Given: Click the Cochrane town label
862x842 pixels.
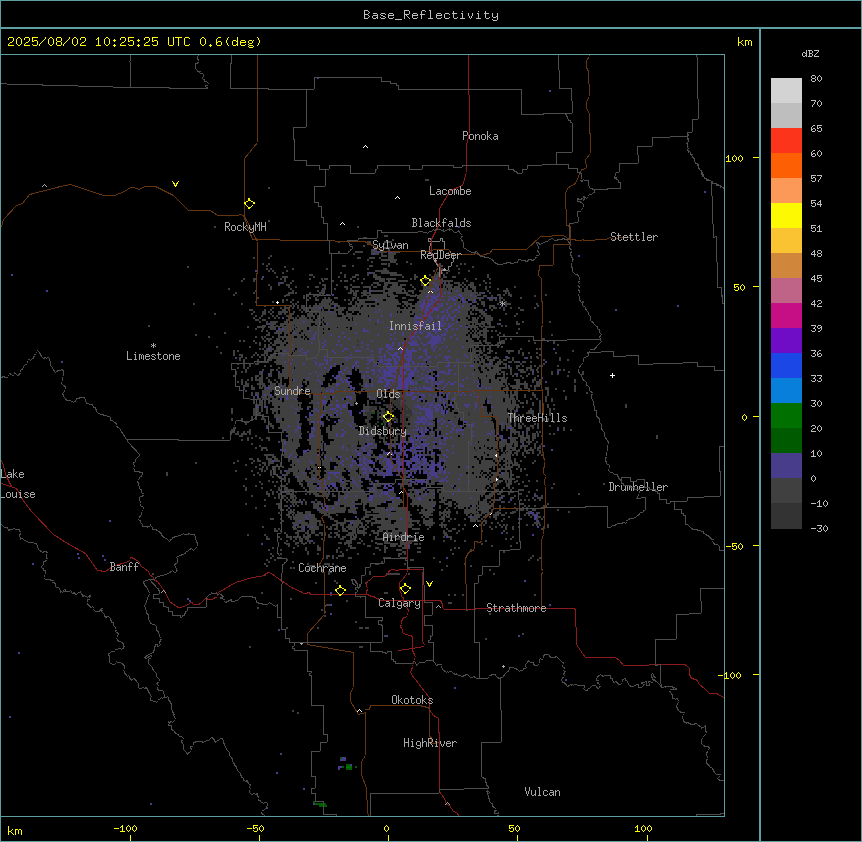Looking at the screenshot, I should [322, 568].
